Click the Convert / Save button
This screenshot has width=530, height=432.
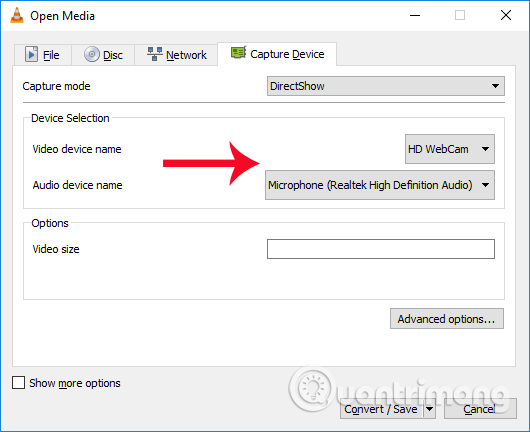click(381, 409)
